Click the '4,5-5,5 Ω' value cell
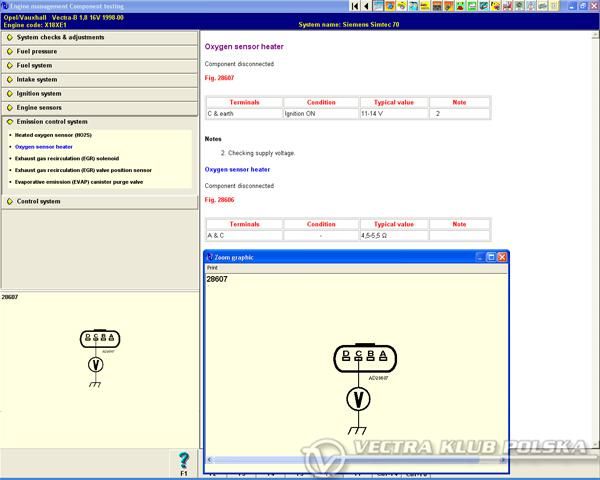This screenshot has width=600, height=480. [394, 235]
